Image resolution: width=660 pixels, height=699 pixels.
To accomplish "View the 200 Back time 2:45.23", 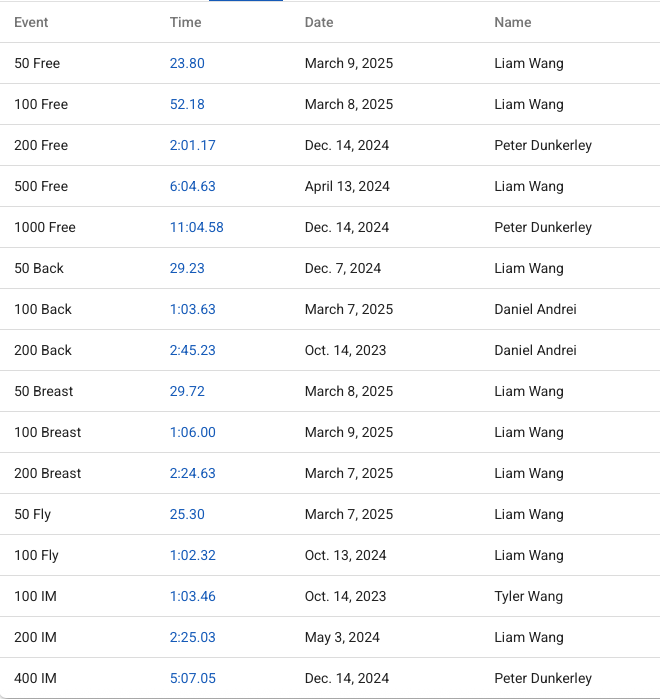I will coord(192,350).
